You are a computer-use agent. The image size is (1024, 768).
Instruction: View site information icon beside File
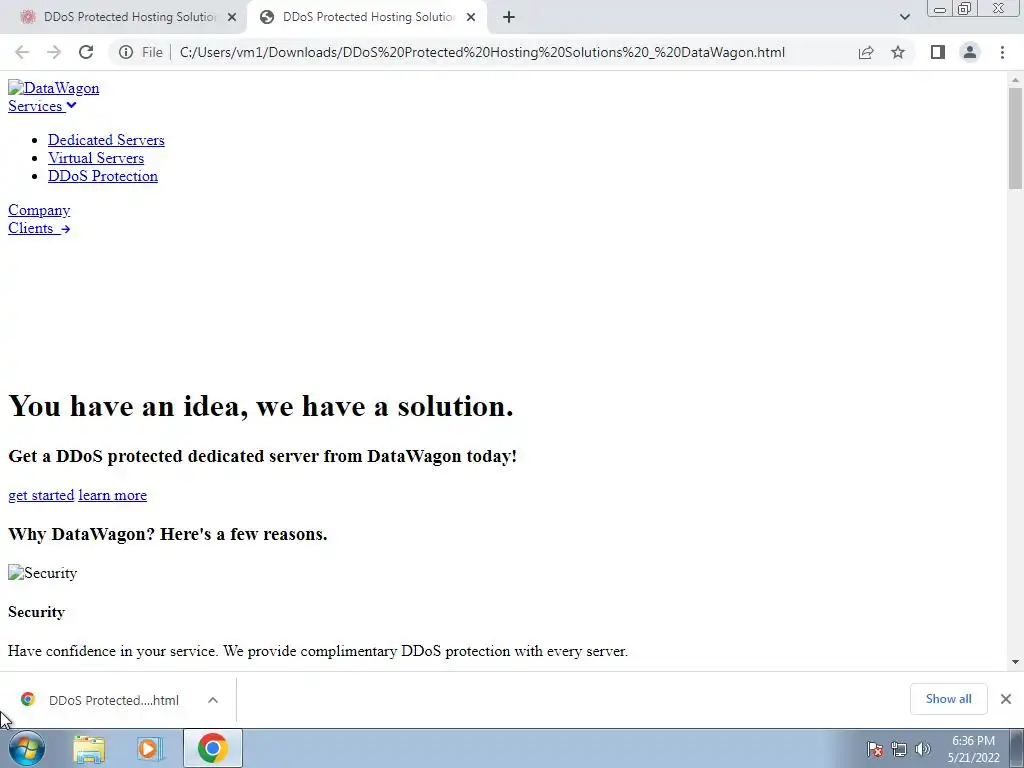126,52
